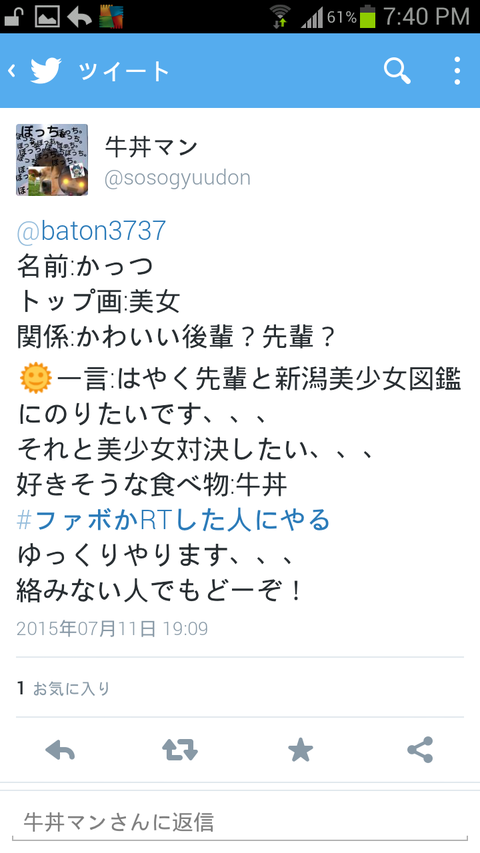
Task: Tap the back arrow in header
Action: [11, 71]
